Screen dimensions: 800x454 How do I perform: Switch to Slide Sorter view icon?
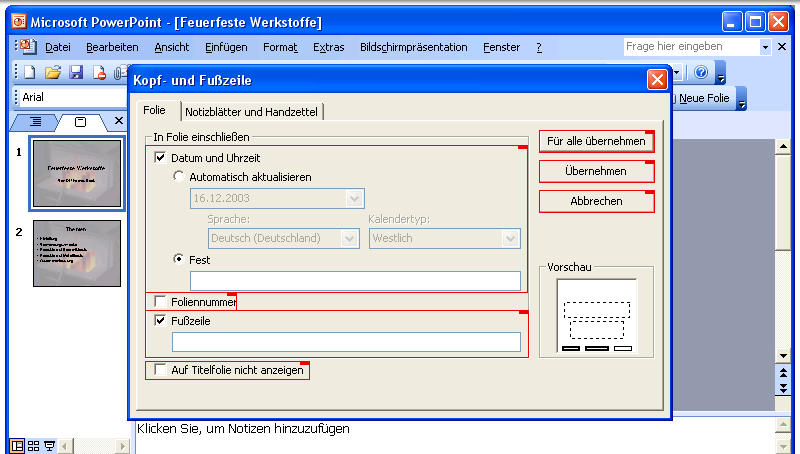tap(33, 446)
